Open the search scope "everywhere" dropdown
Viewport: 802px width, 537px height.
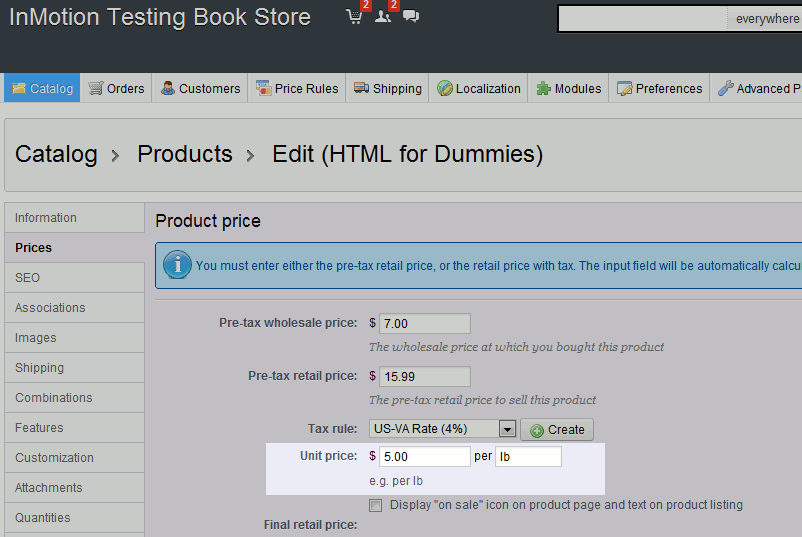click(x=766, y=19)
